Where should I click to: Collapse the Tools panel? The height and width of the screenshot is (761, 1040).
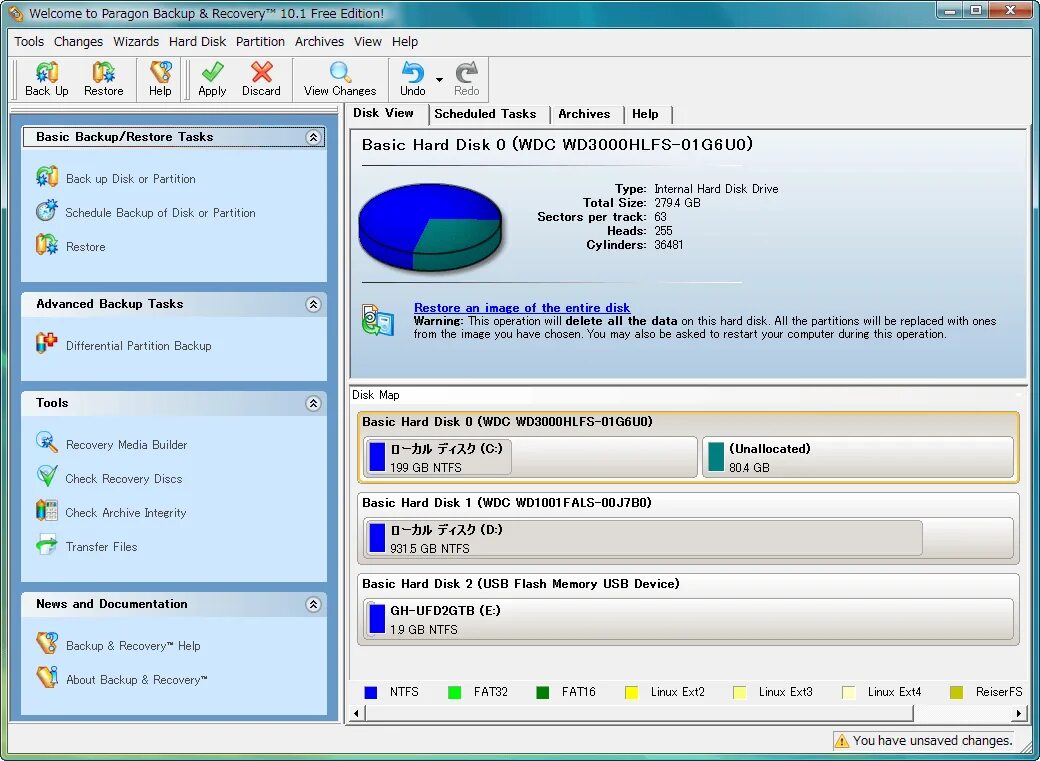click(313, 403)
